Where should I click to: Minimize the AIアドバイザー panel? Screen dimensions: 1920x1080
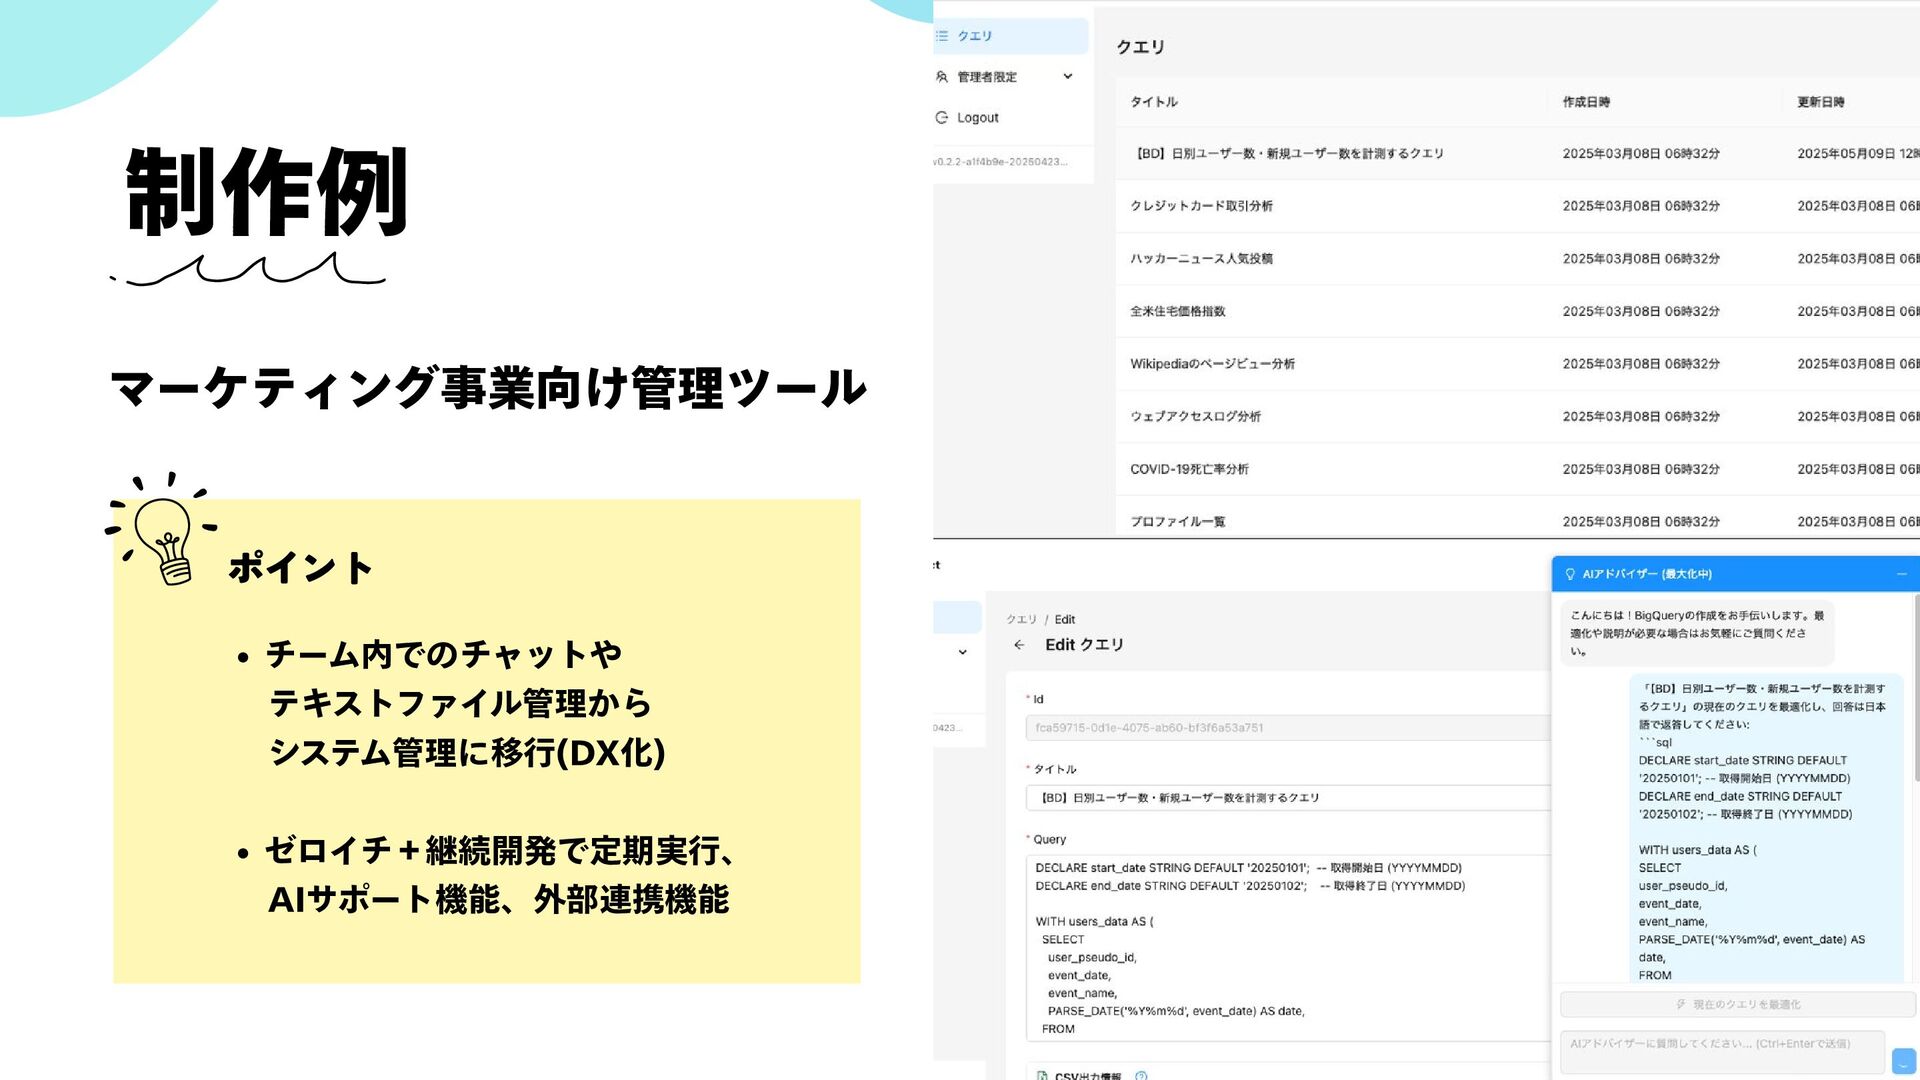1901,574
